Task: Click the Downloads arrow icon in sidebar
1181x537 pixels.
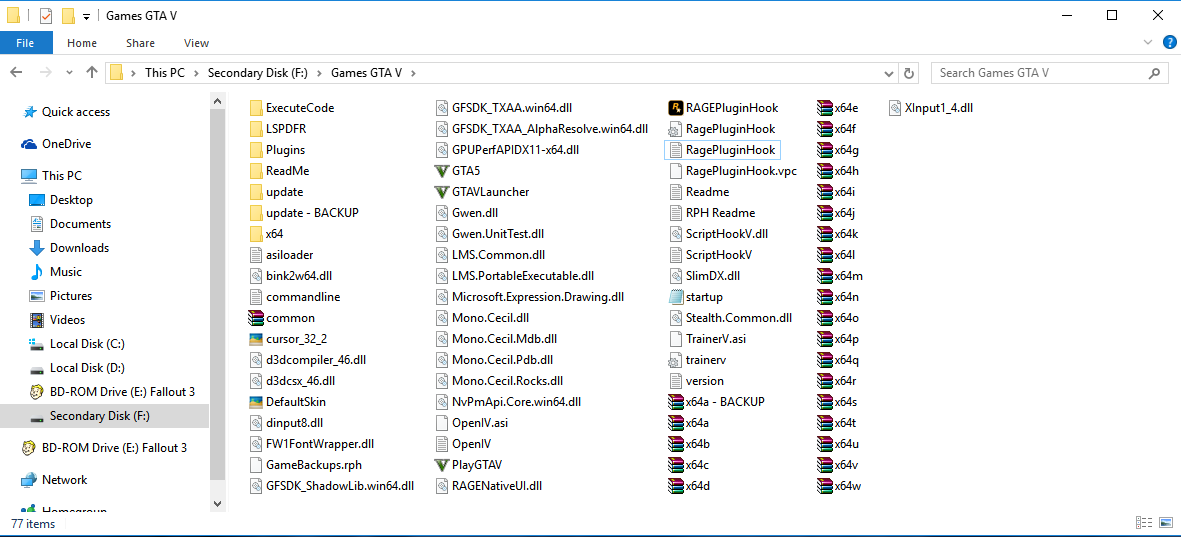Action: pos(37,248)
